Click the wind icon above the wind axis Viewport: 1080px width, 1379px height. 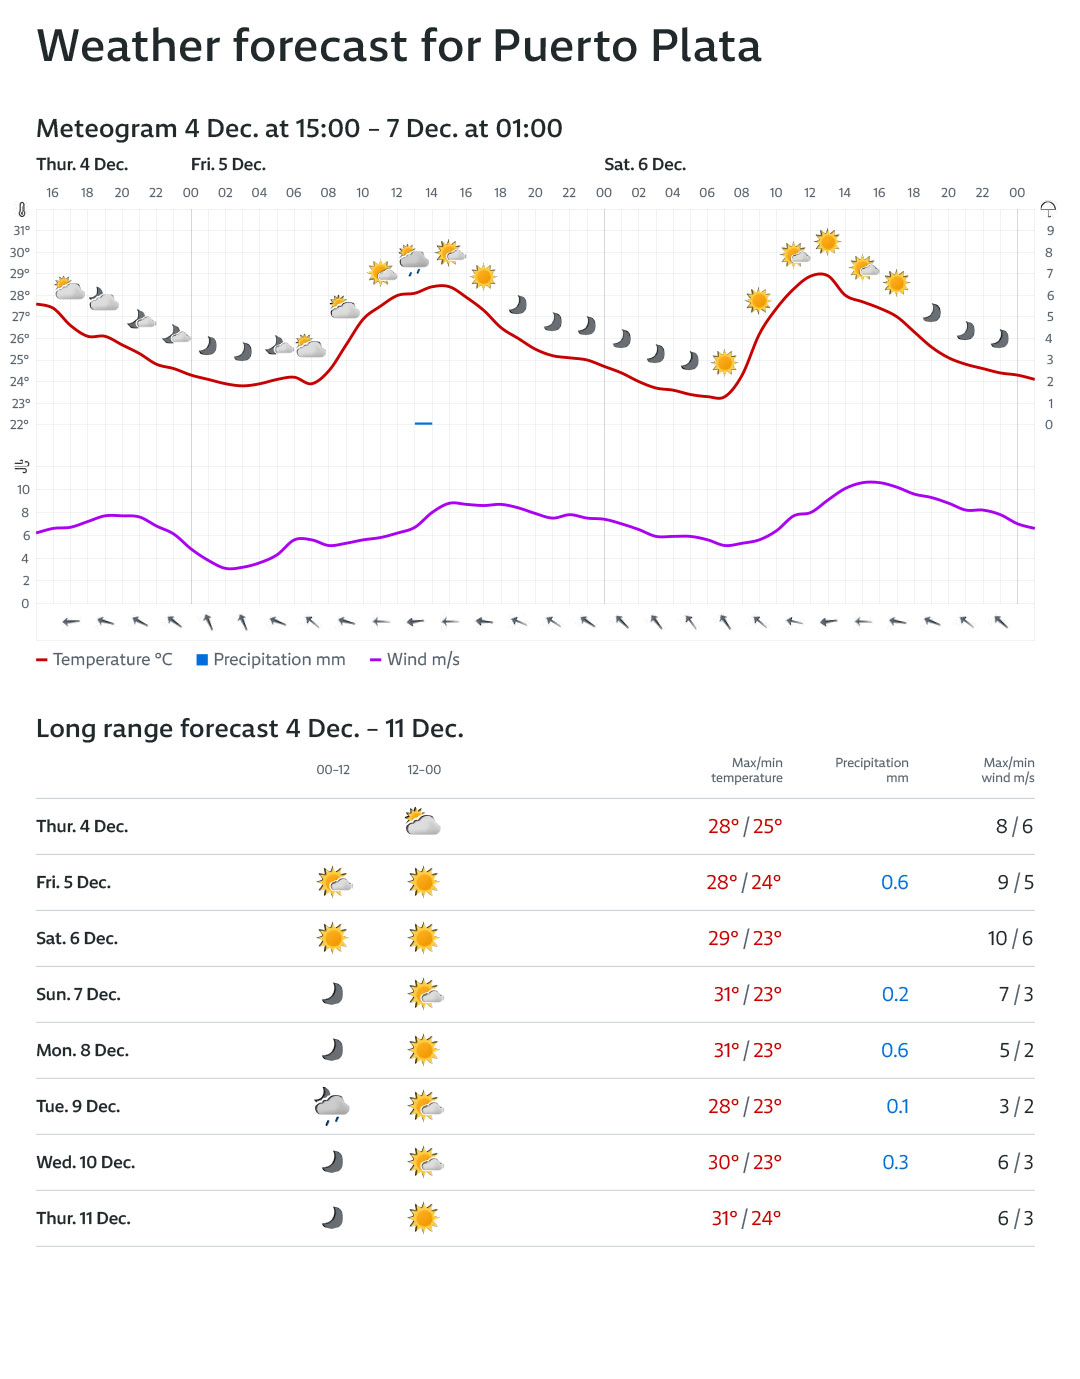pyautogui.click(x=21, y=466)
